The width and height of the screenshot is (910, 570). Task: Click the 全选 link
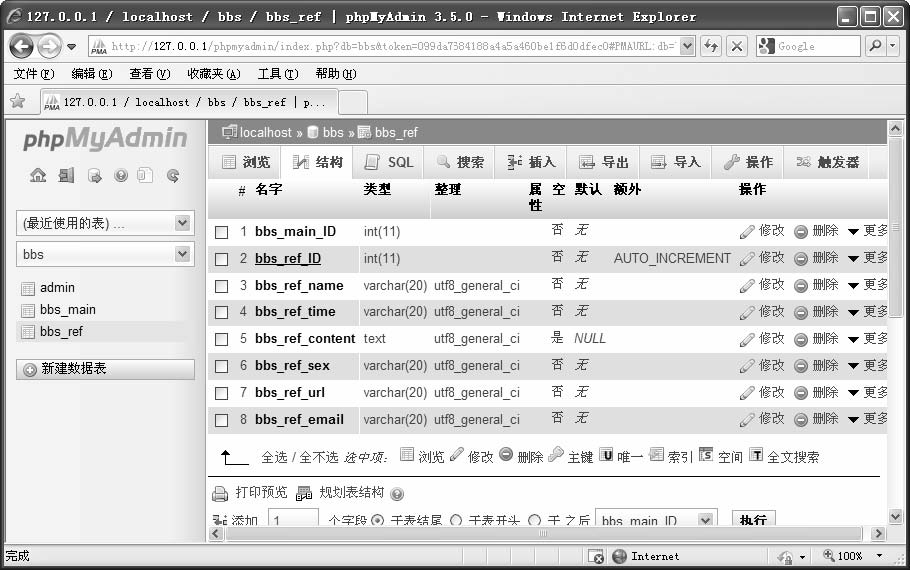(274, 457)
